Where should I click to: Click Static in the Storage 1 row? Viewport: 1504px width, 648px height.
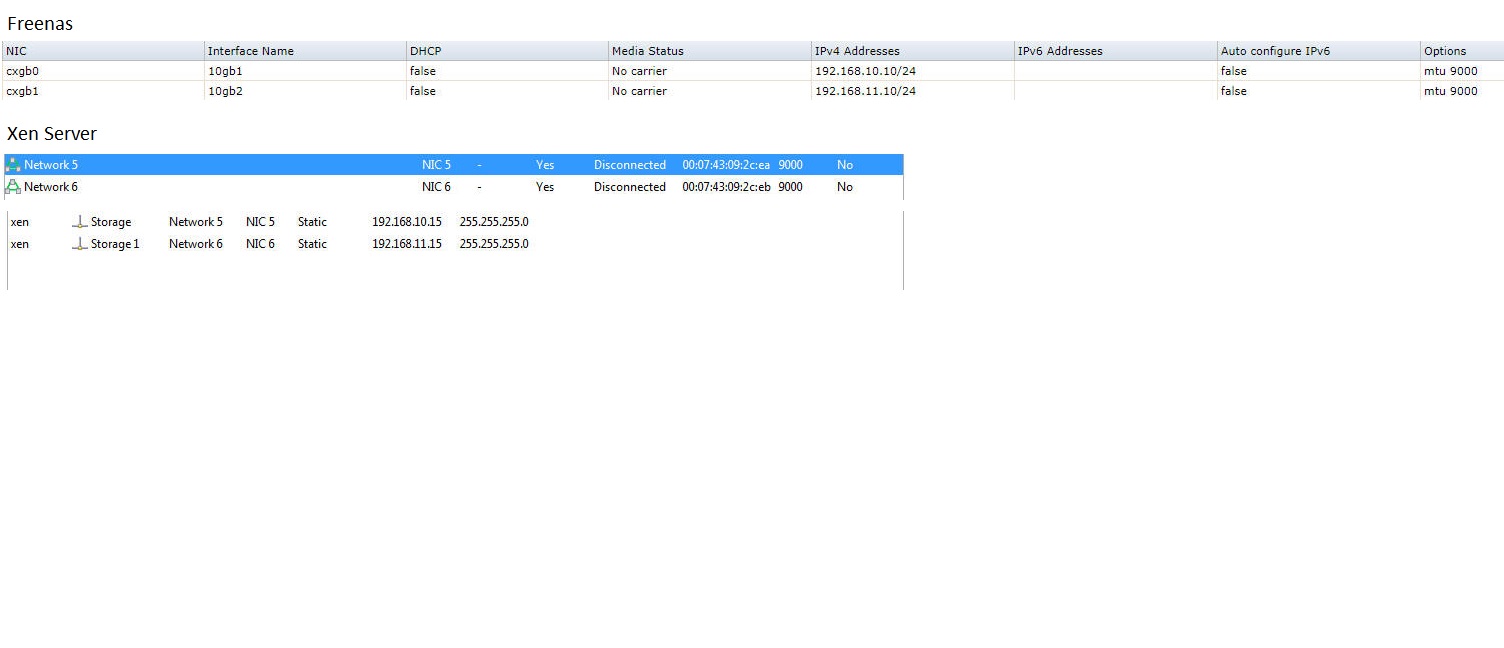312,244
